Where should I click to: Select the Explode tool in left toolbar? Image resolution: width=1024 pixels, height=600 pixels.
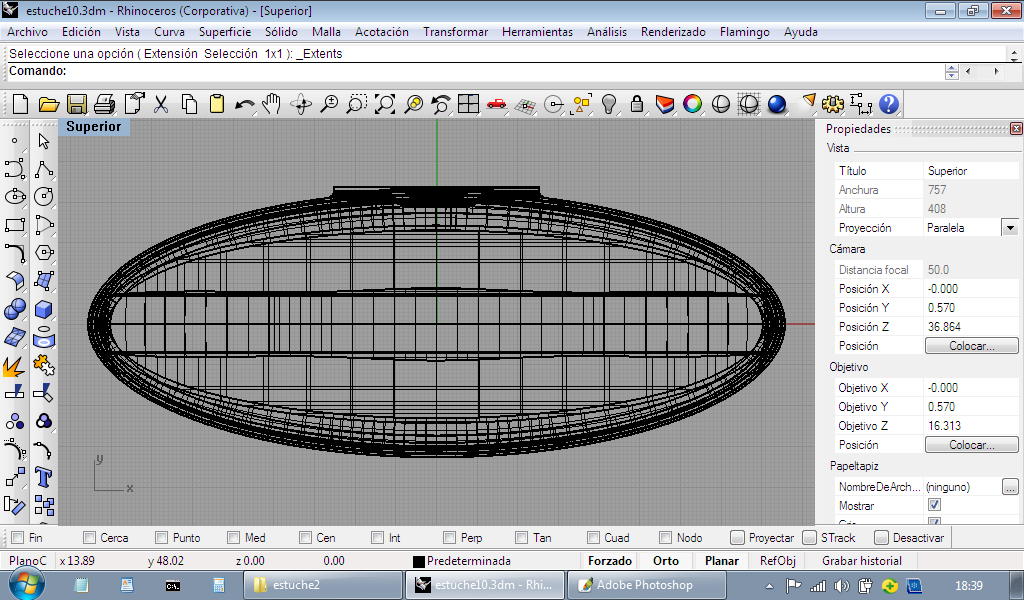[15, 367]
